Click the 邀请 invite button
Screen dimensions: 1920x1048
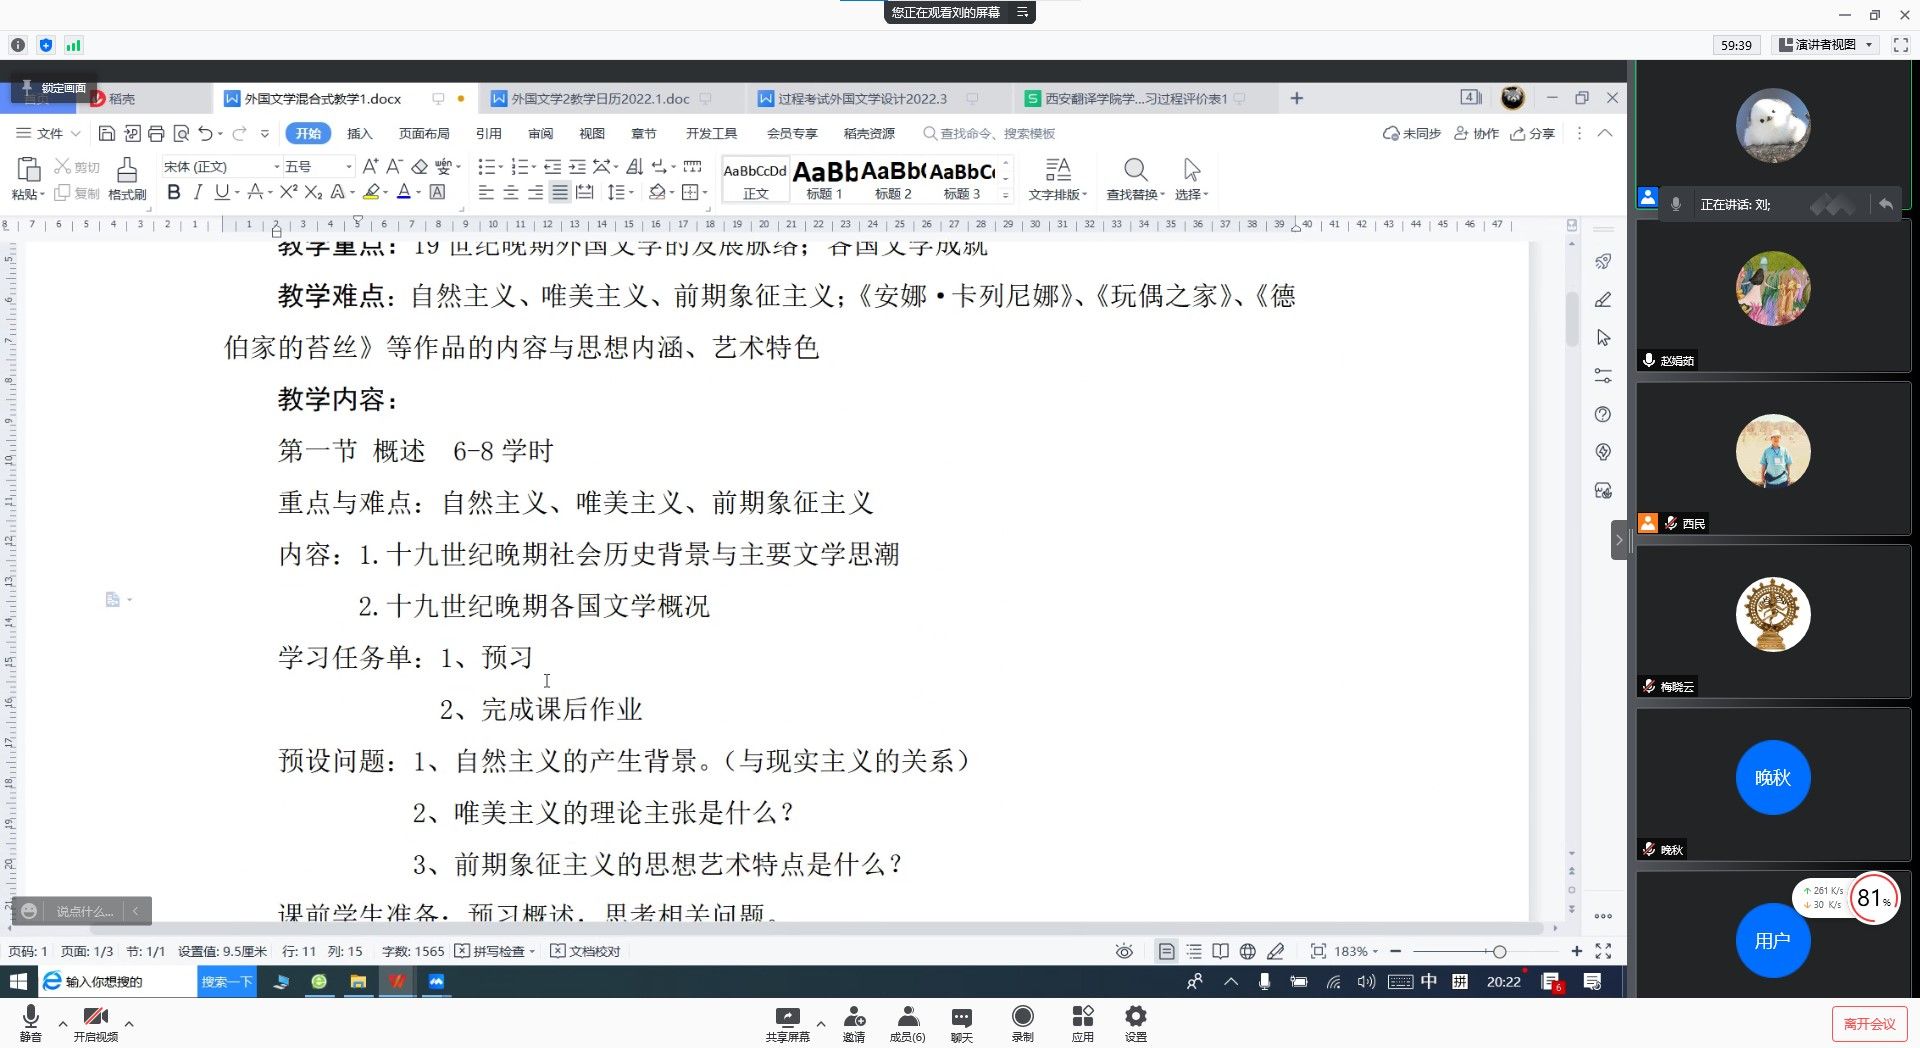click(x=854, y=1023)
